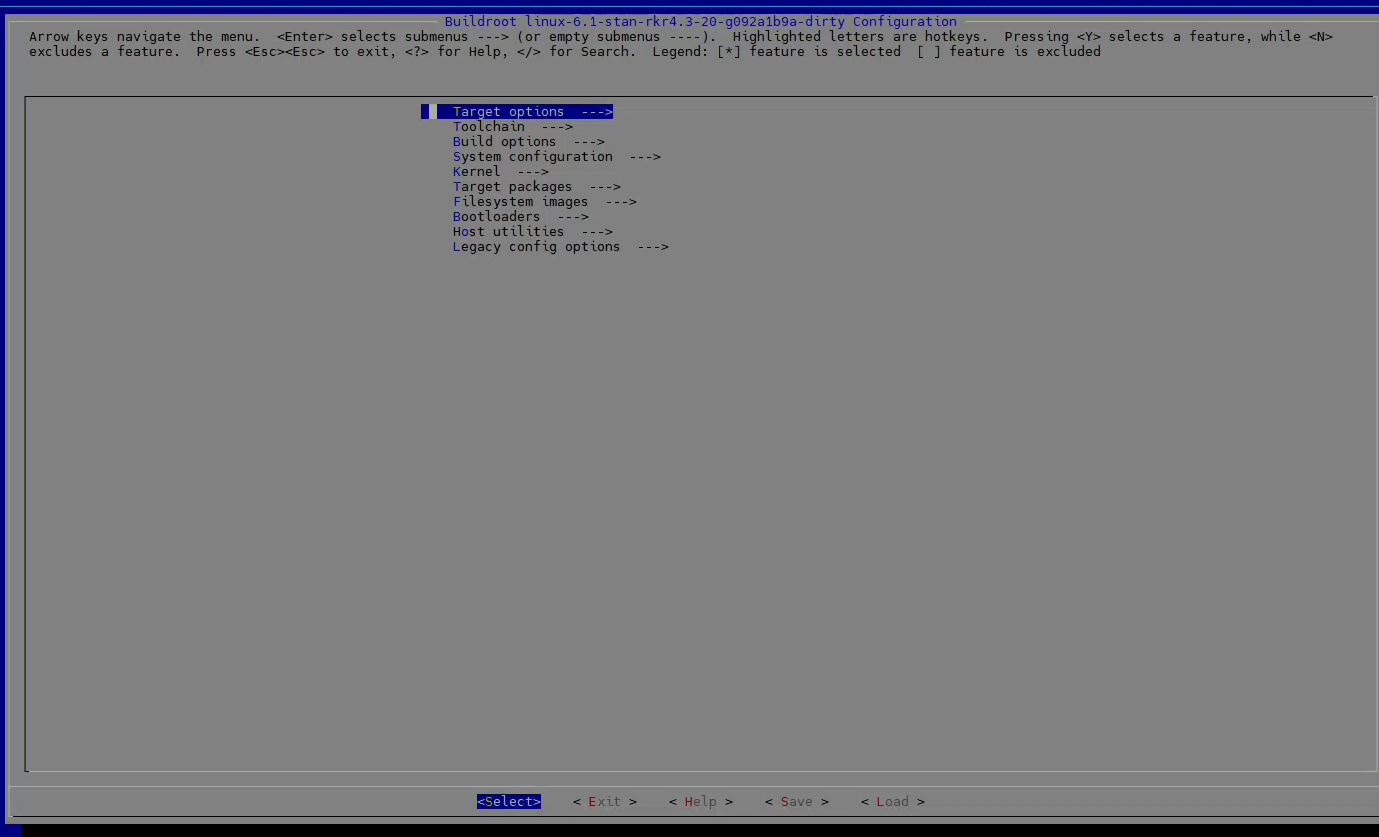Open Filesystem images submenu

[545, 202]
